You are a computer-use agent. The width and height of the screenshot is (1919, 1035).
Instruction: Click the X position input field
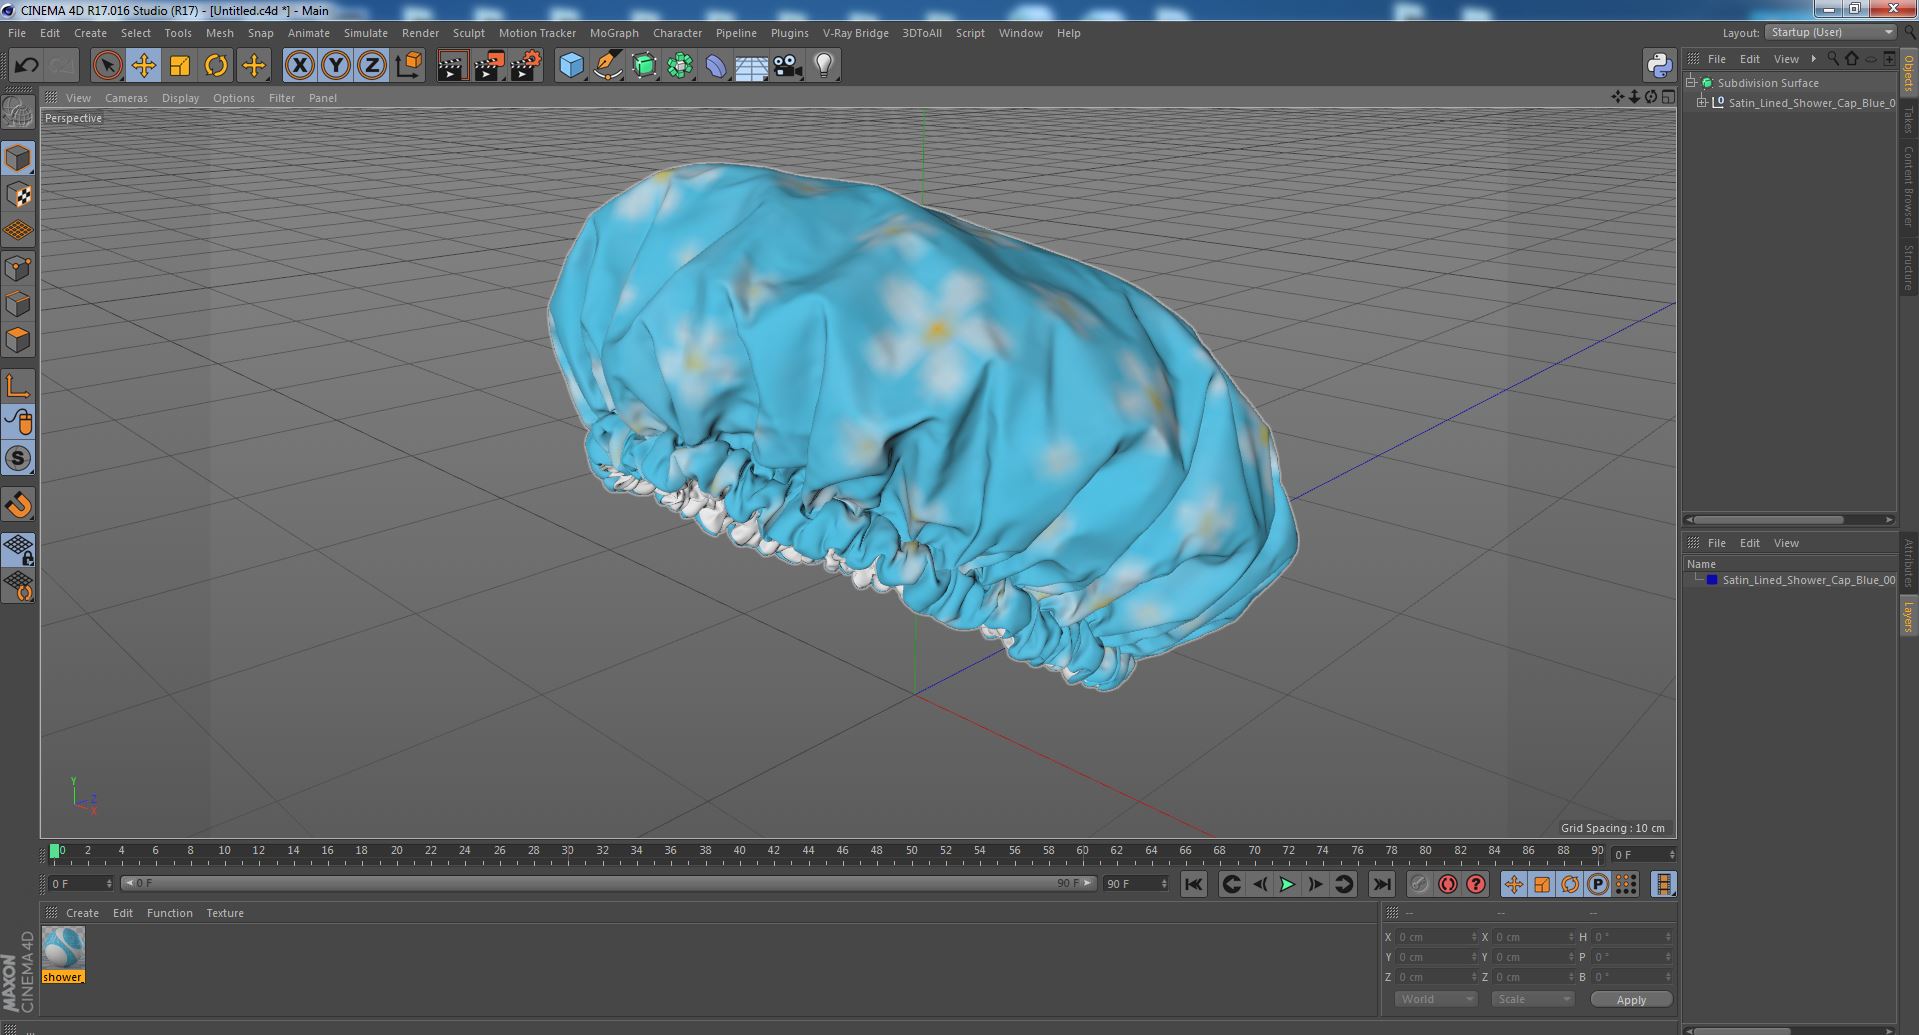[1436, 937]
